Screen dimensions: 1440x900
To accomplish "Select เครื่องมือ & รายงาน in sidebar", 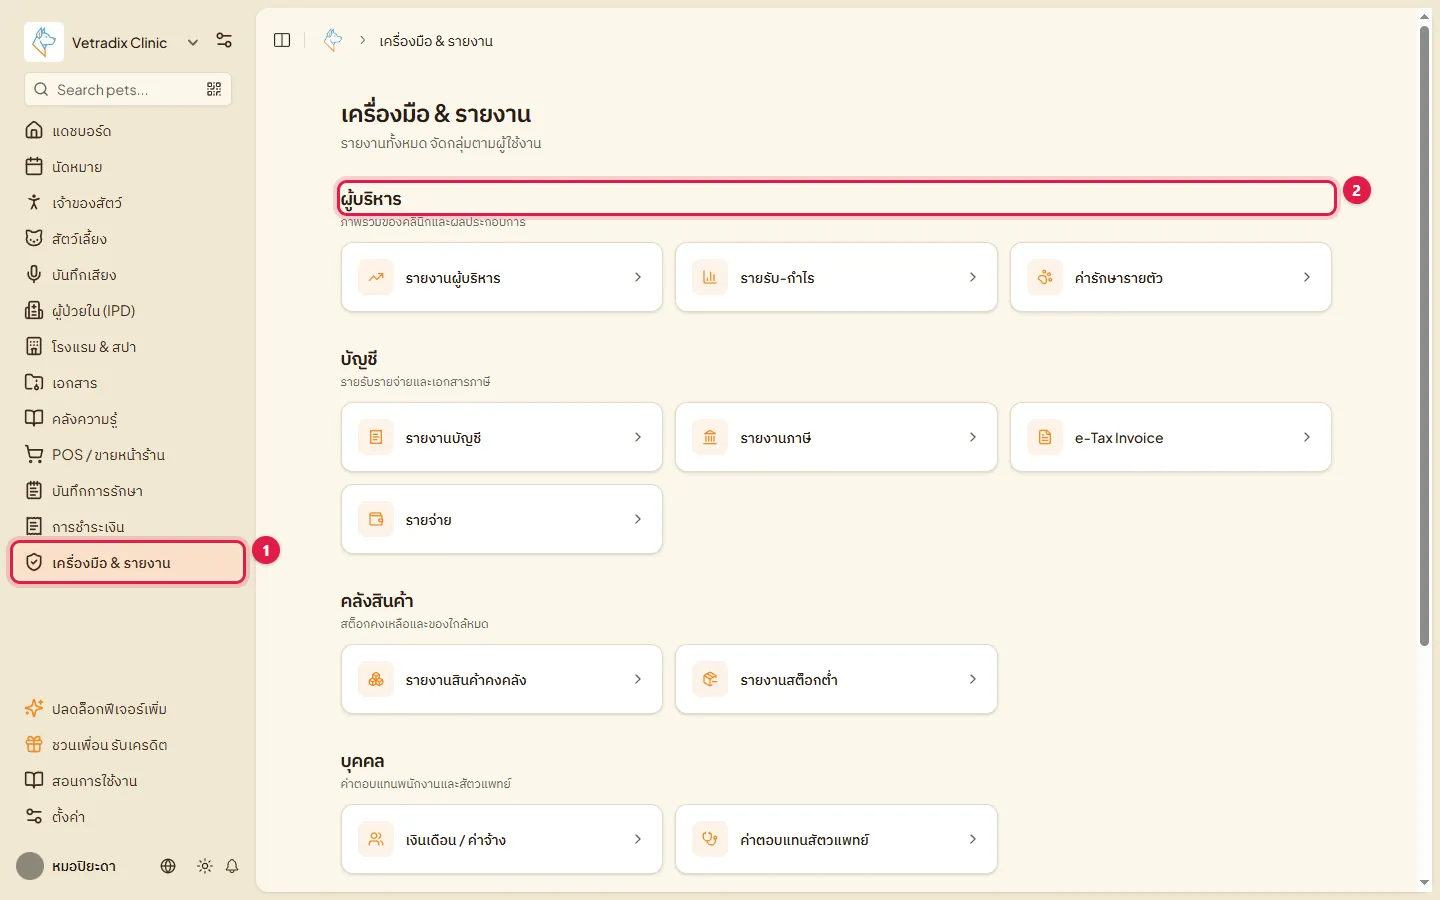I will (x=128, y=562).
